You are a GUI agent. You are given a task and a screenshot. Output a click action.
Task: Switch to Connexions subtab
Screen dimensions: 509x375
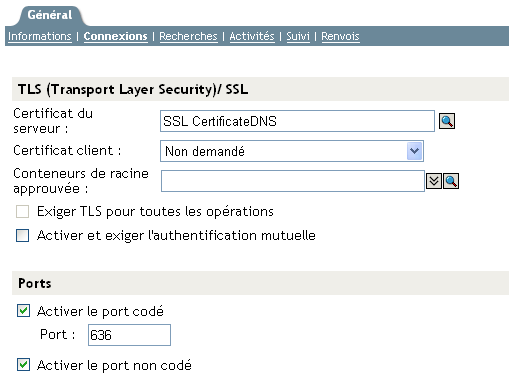115,36
